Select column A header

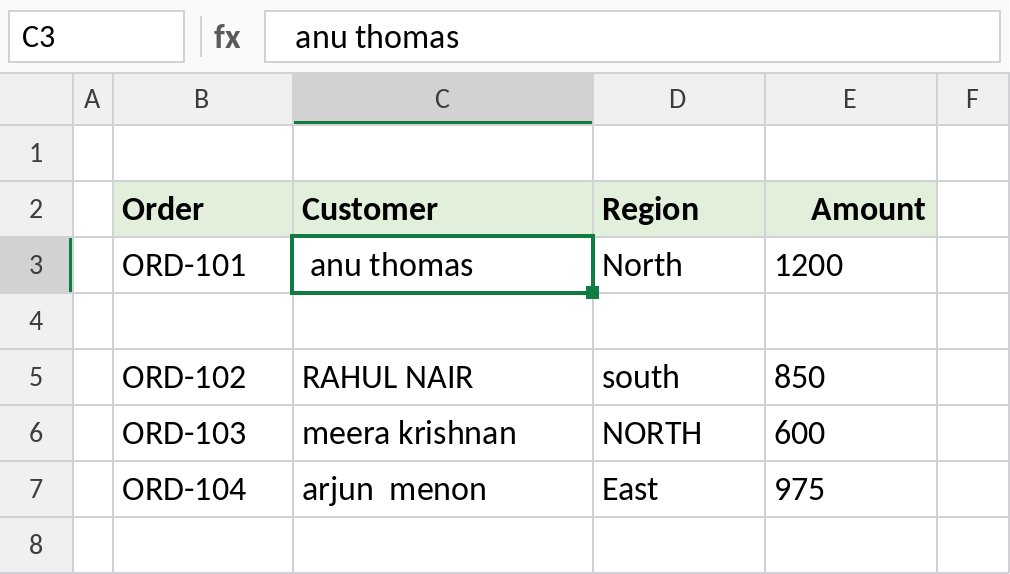pos(93,99)
